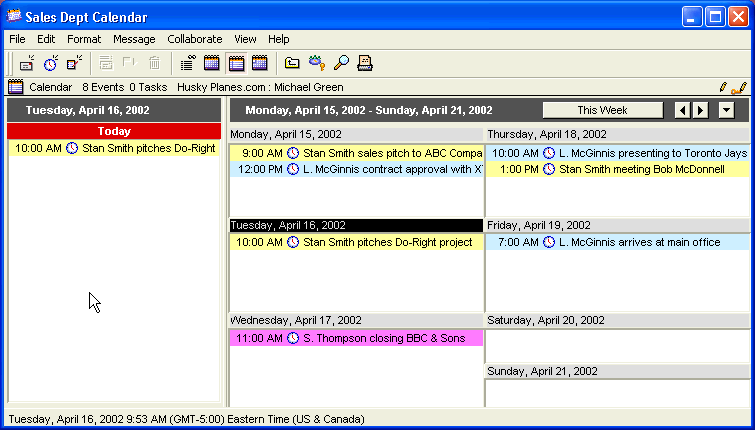Click the single pencil icon in info bar
Screen dimensions: 755x430
pos(723,87)
